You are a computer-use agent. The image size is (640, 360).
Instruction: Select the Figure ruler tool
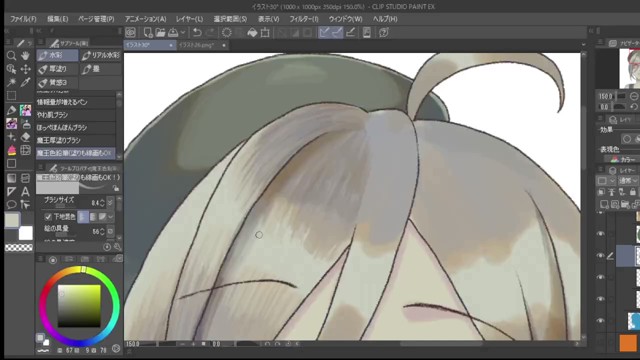coord(11,191)
